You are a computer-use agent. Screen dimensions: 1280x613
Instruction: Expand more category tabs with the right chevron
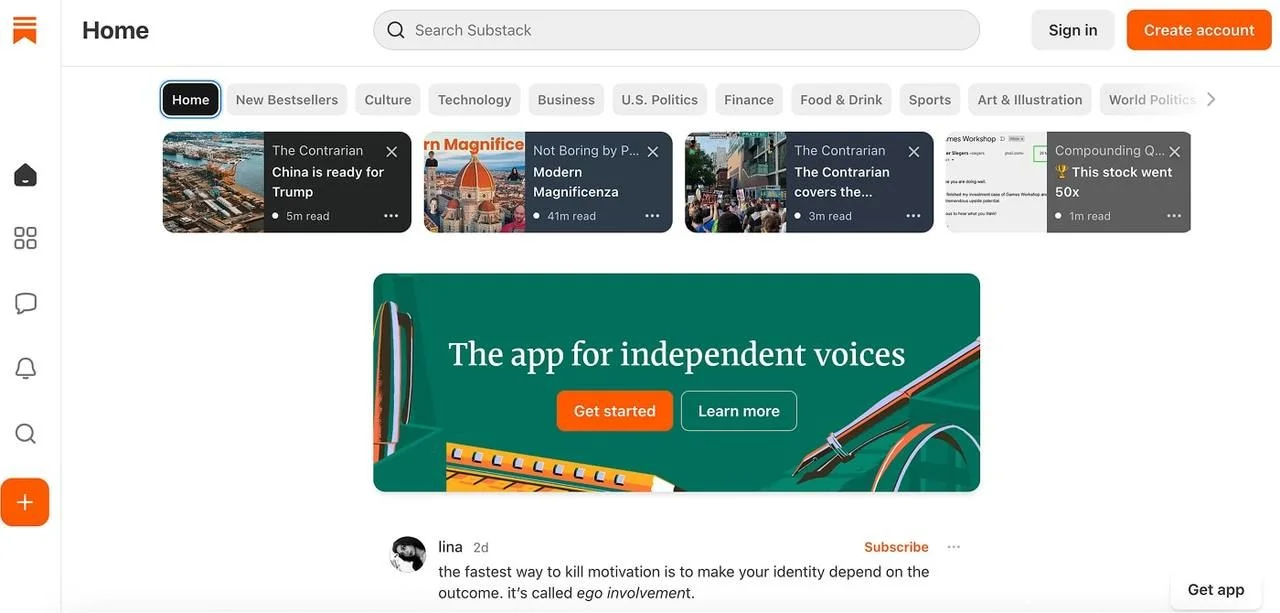point(1211,98)
